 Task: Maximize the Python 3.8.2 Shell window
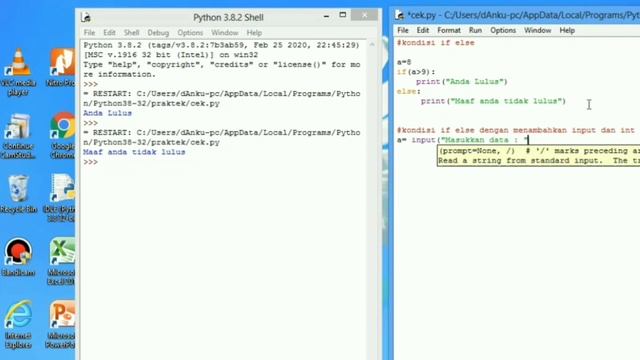click(x=342, y=15)
